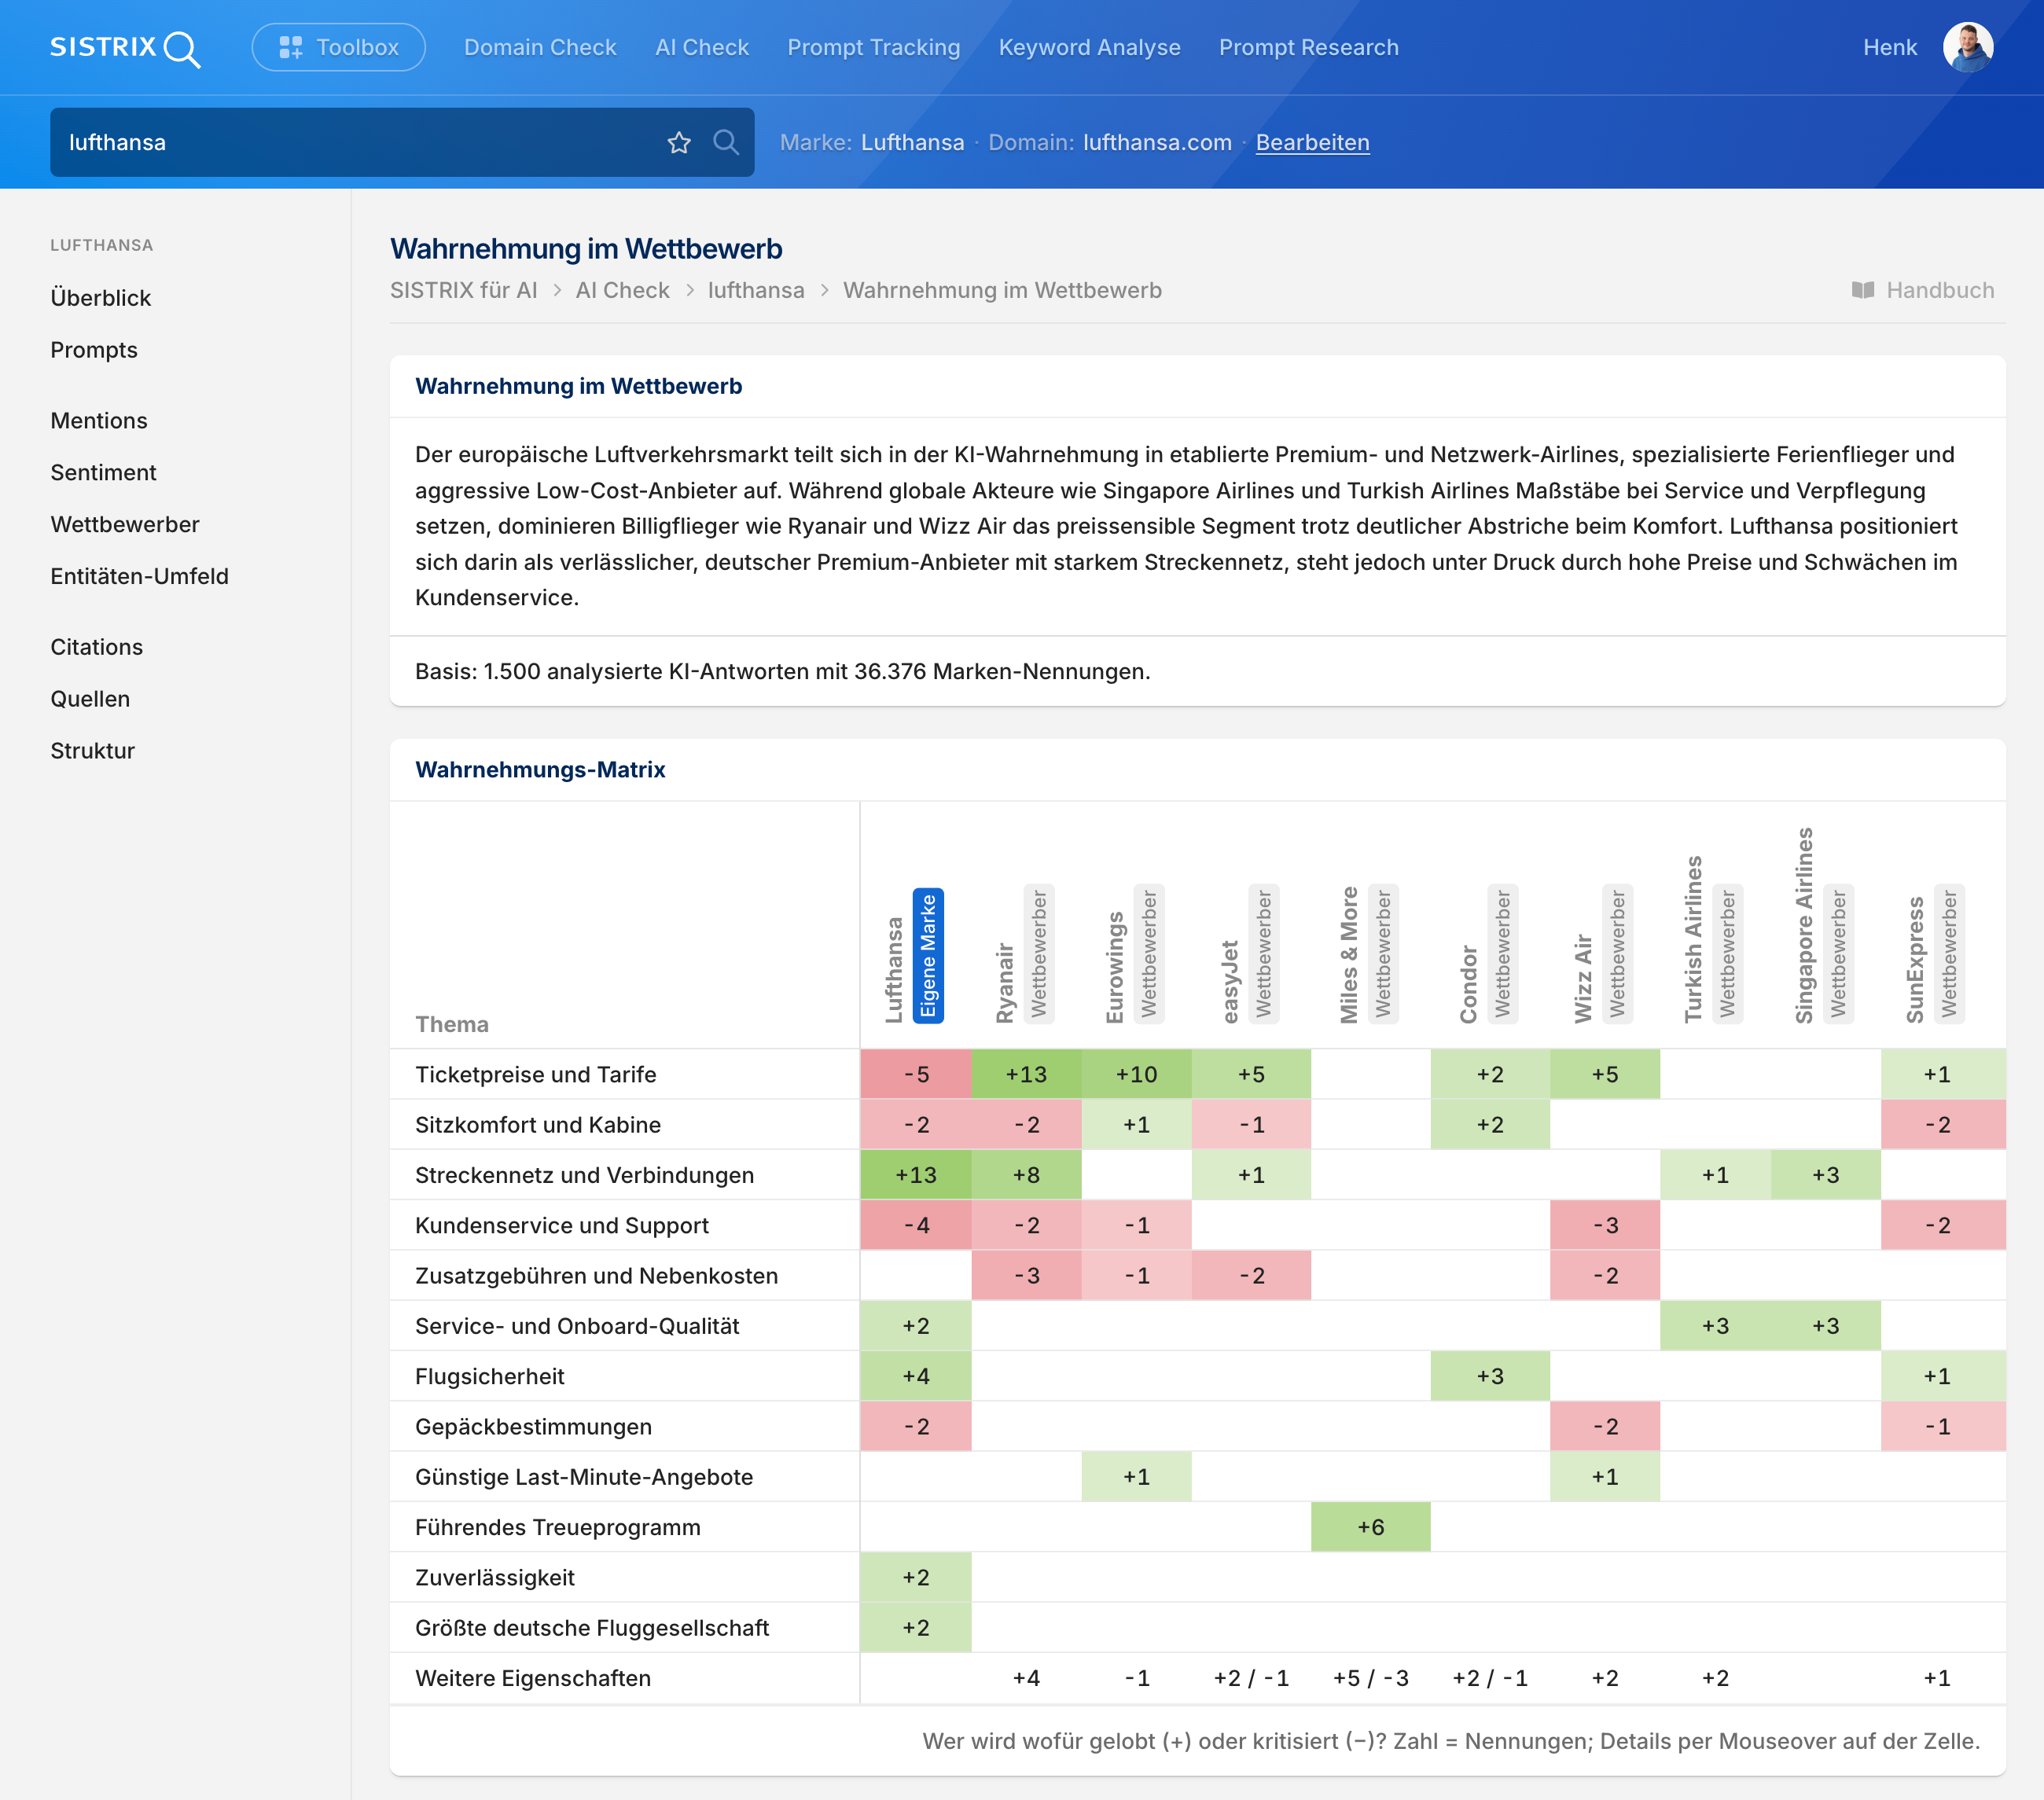Click Lufthansa -4 Kundenservice cell
This screenshot has width=2044, height=1800.
(916, 1225)
